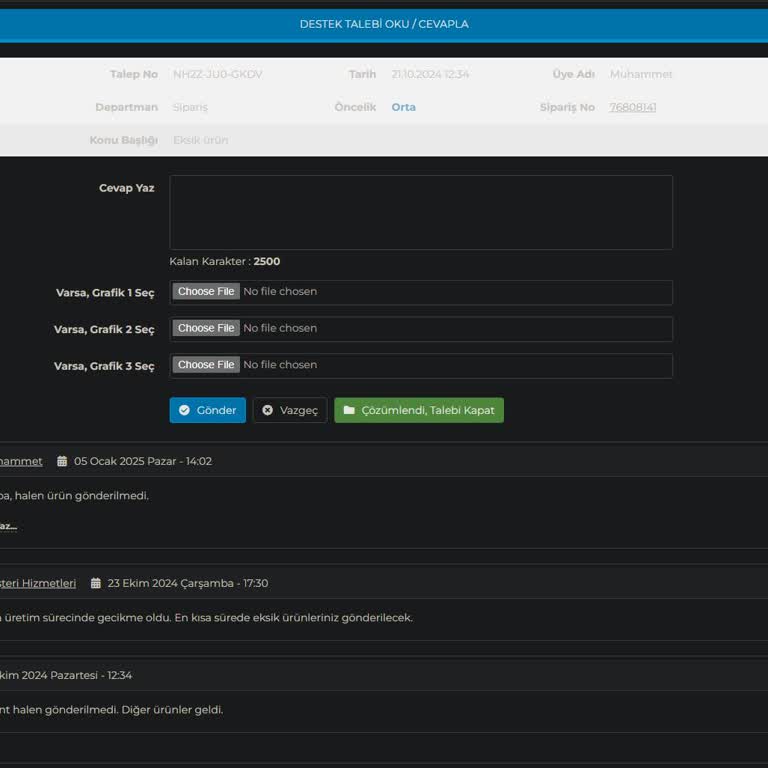The height and width of the screenshot is (768, 768).
Task: Close ticket via Çözümlendi, Talebi Kapat
Action: (419, 411)
